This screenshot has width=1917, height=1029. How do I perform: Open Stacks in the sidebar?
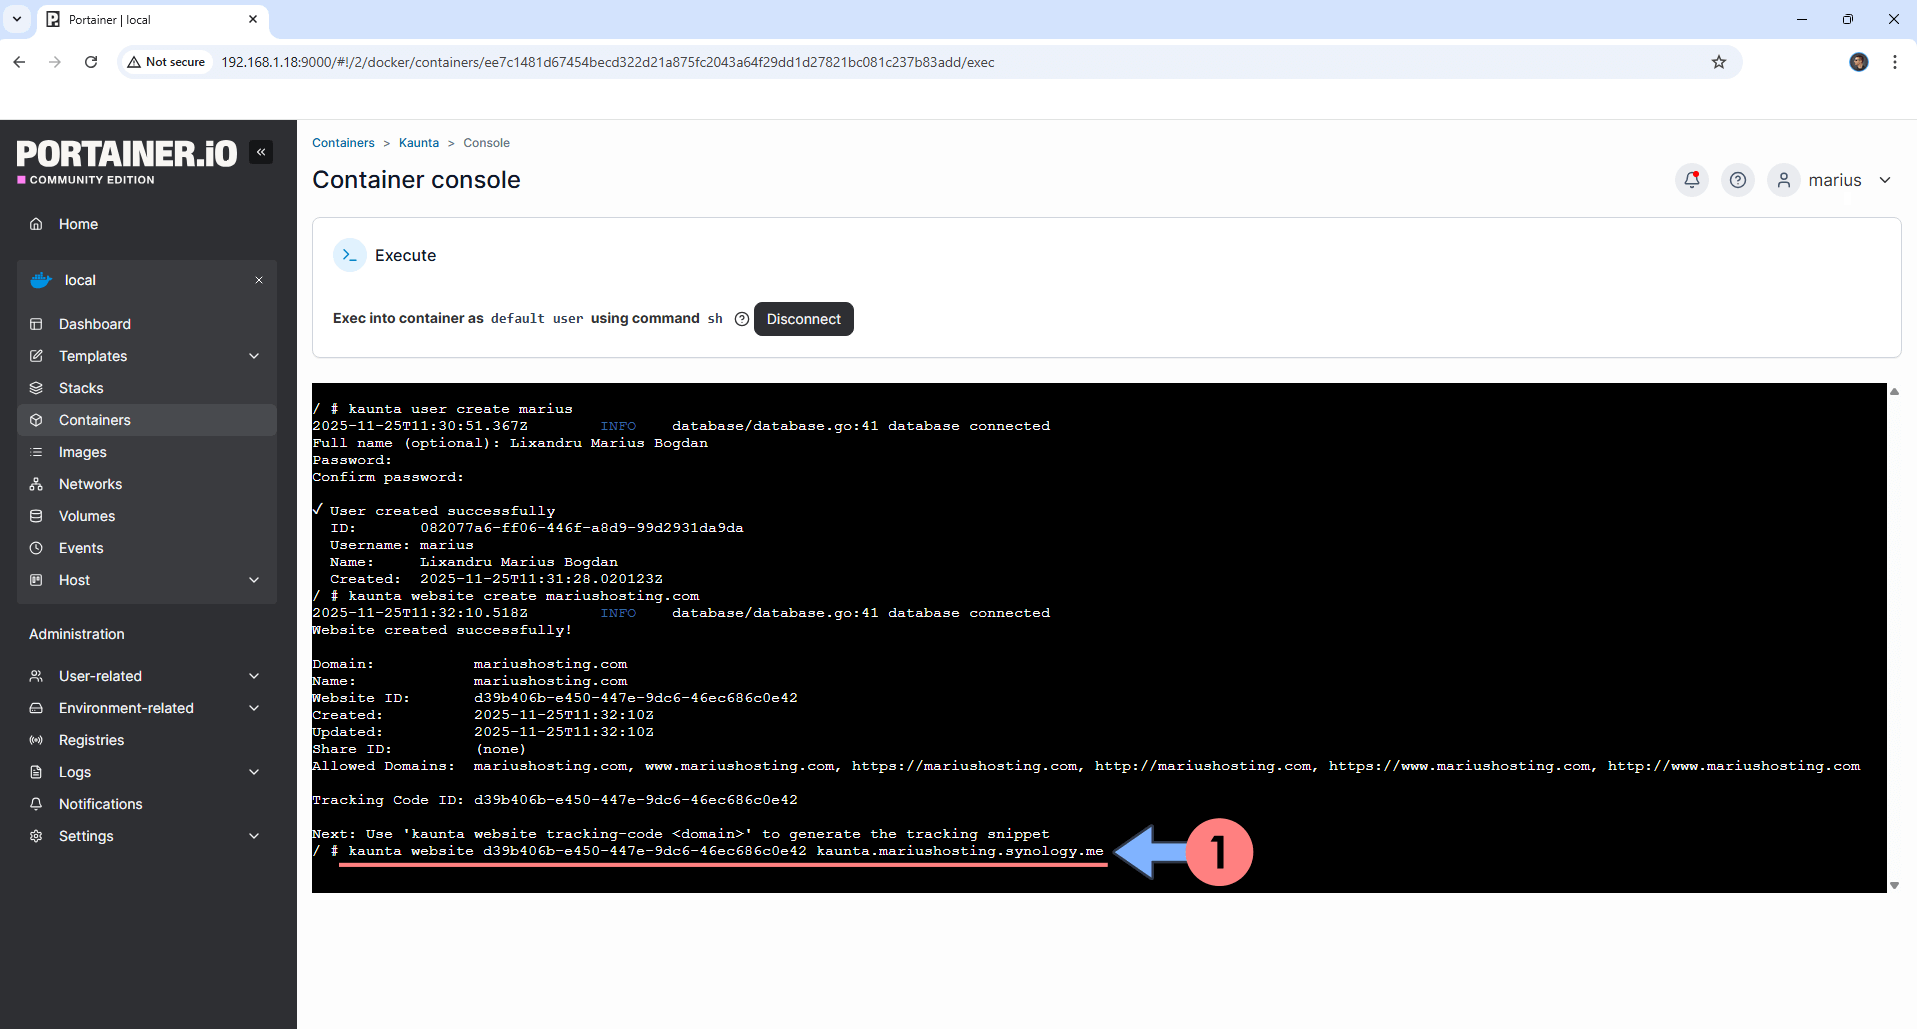pos(81,388)
